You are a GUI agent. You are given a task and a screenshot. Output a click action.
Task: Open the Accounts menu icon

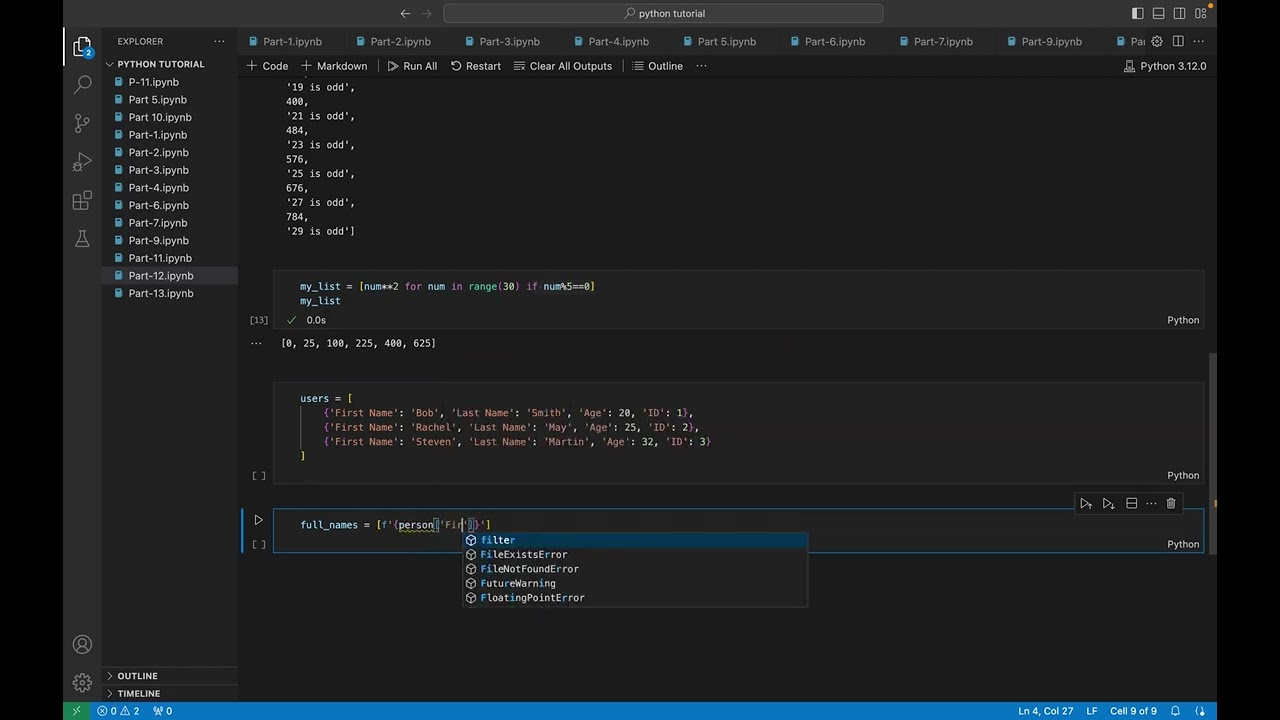pos(82,645)
